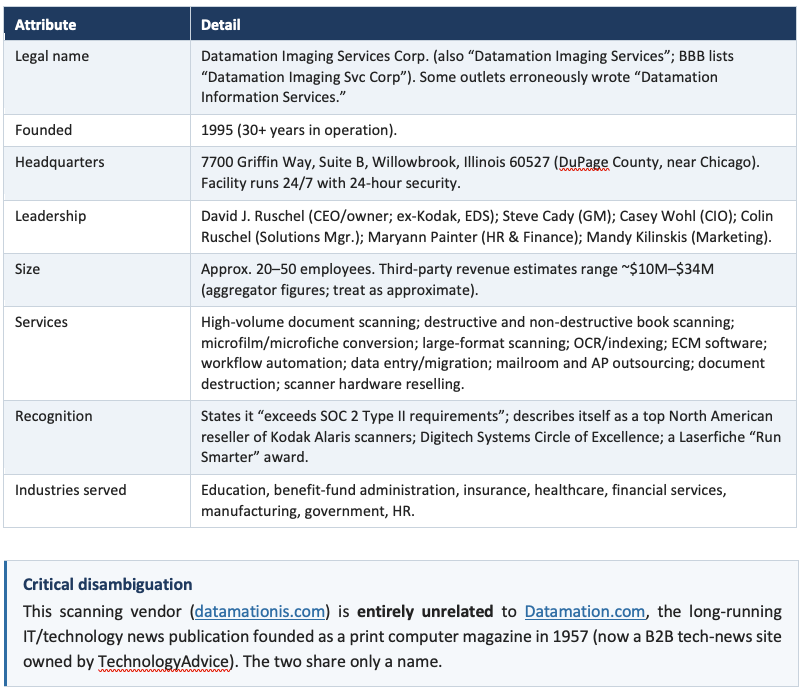The height and width of the screenshot is (699, 810).
Task: Click the text 'Education, benefit-fund administration'
Action: click(x=328, y=490)
